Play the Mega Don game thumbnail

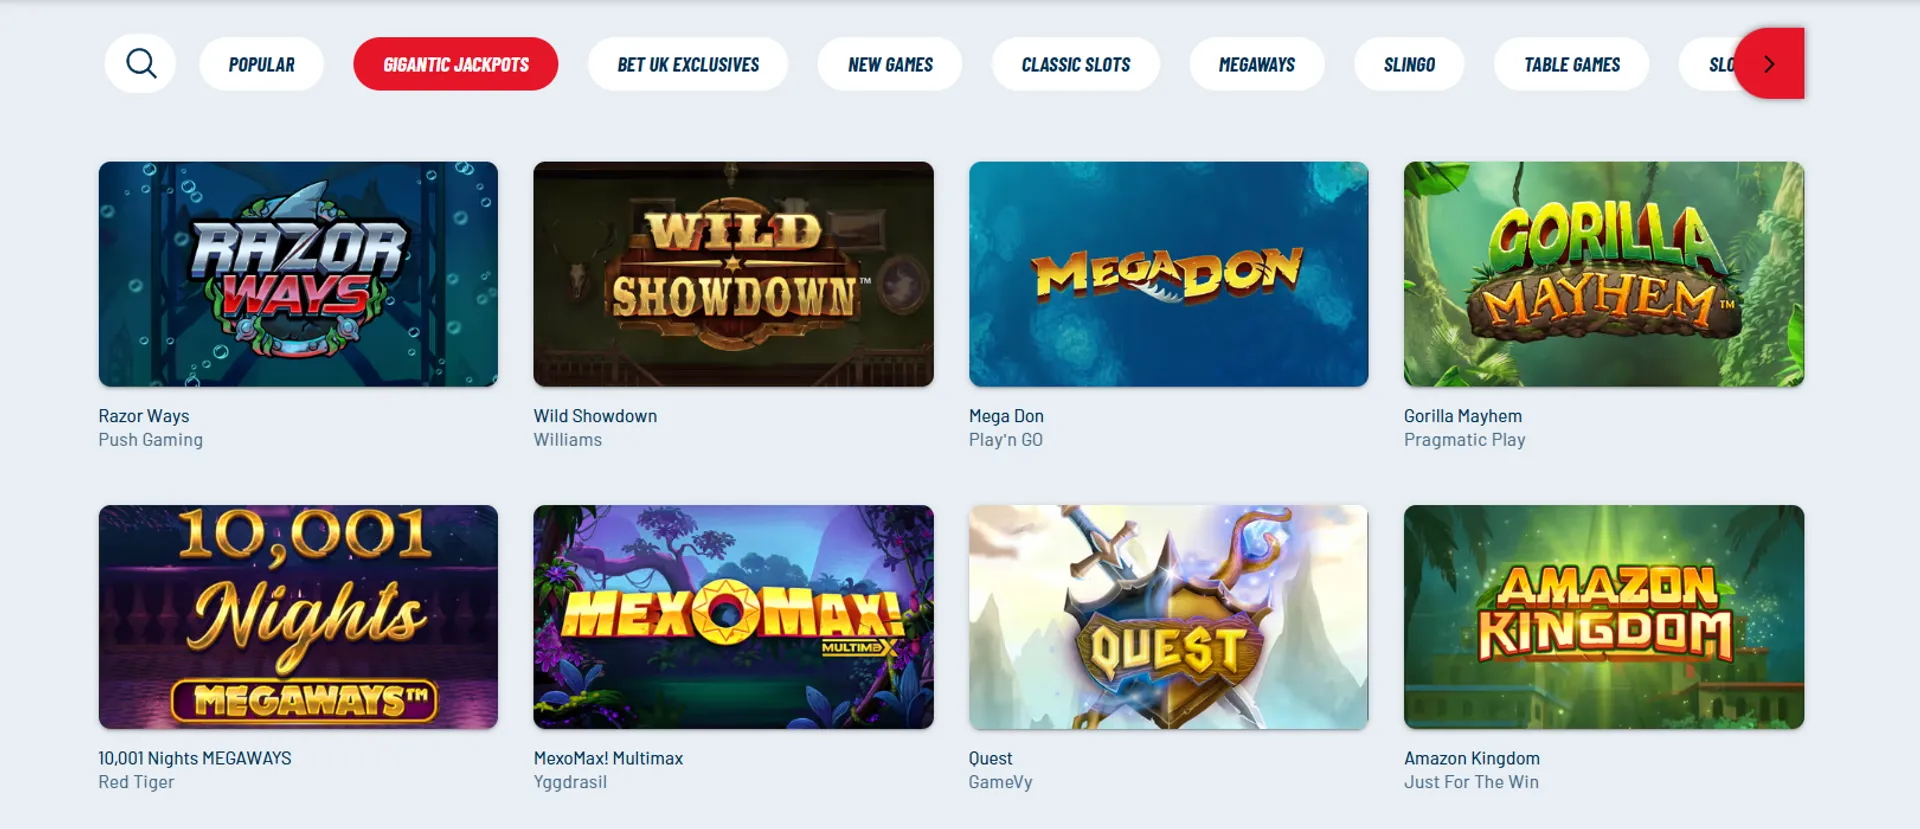point(1168,274)
